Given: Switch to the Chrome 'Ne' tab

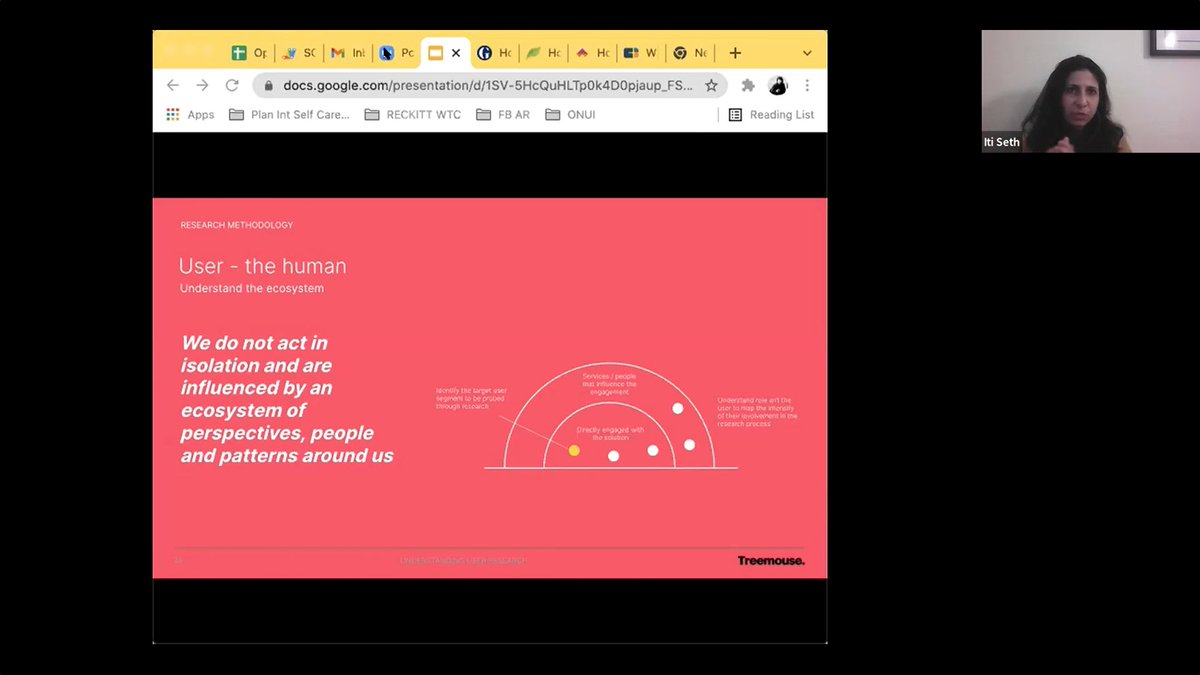Looking at the screenshot, I should [689, 53].
